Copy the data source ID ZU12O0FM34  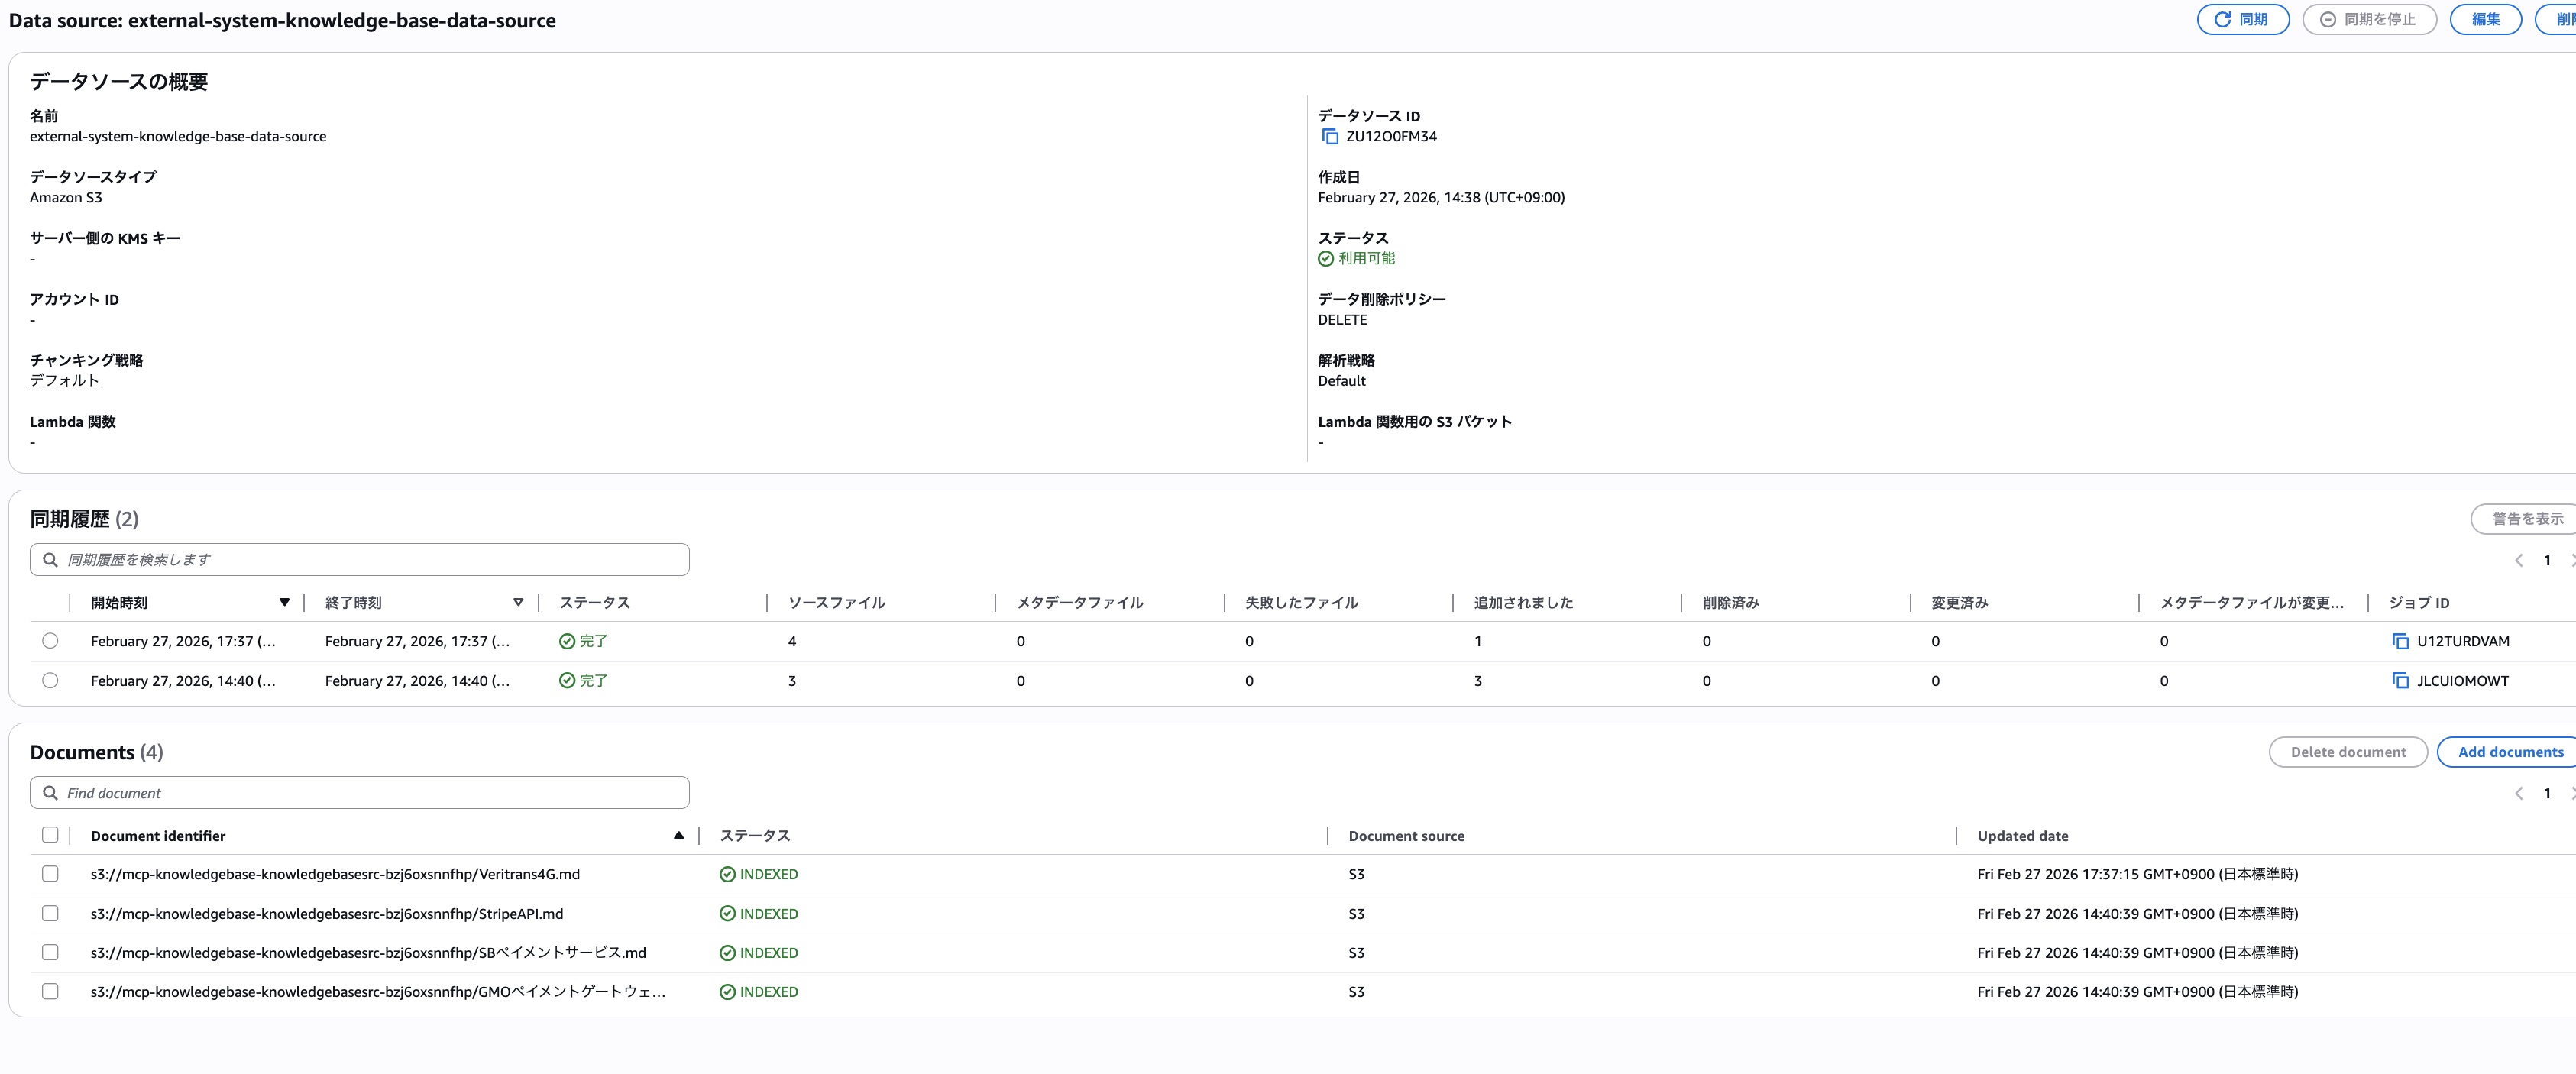pyautogui.click(x=1329, y=137)
